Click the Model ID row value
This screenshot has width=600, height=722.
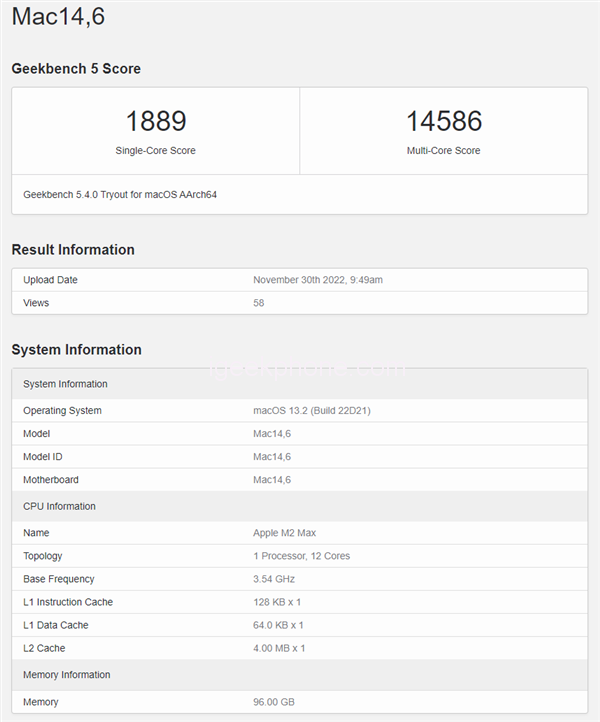point(271,457)
